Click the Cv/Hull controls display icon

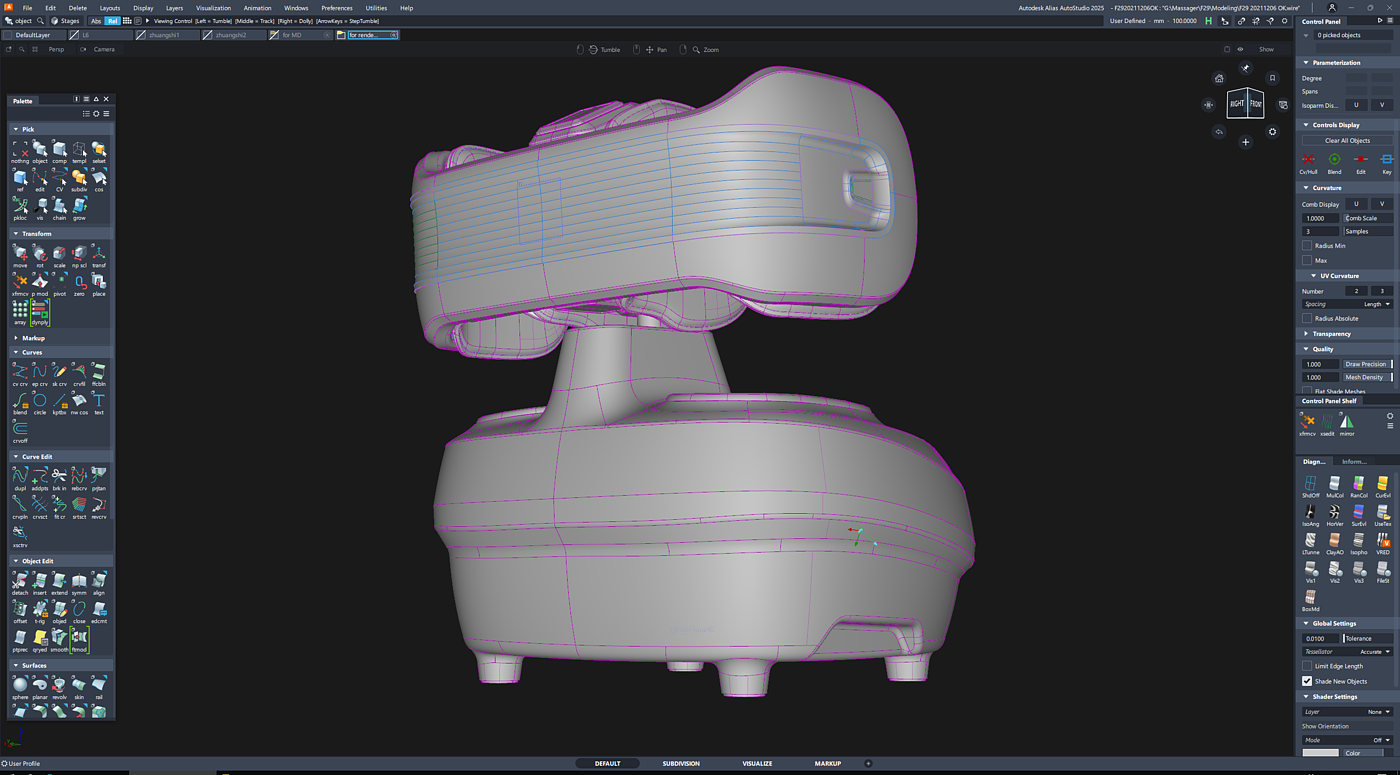click(1308, 161)
